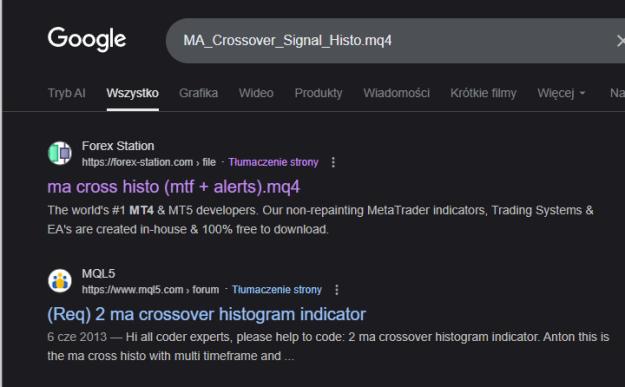The image size is (625, 387).
Task: Click Tłumaczenie strony for Forex Station
Action: pyautogui.click(x=273, y=162)
